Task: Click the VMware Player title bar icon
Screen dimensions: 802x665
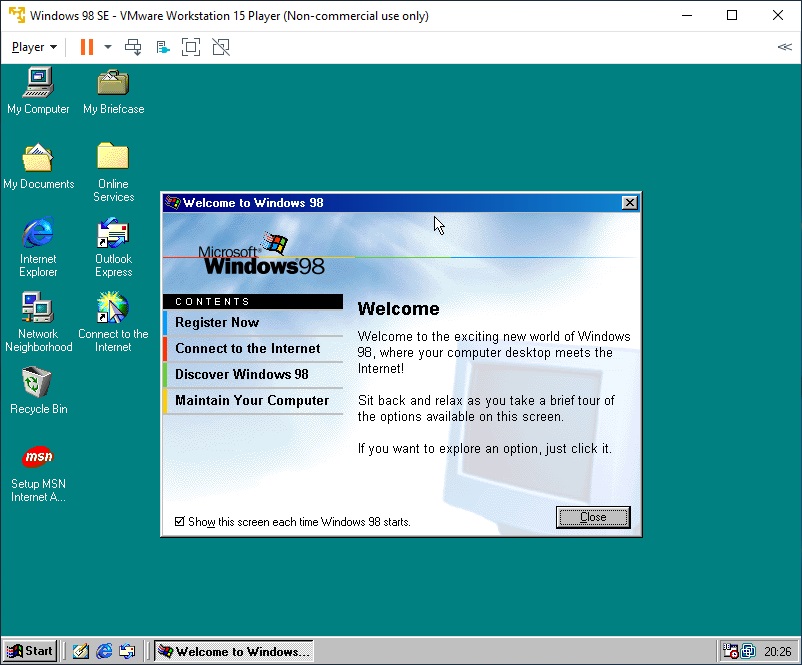Action: (x=16, y=15)
